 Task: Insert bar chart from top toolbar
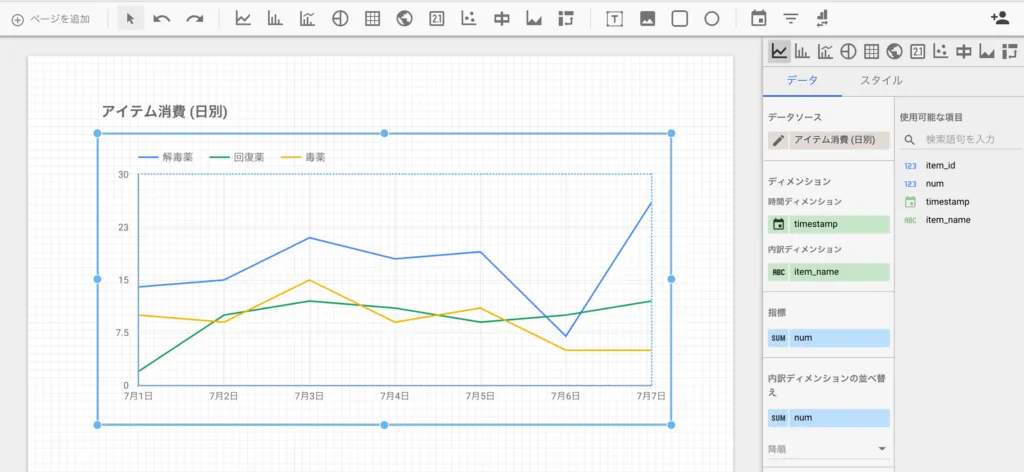tap(275, 19)
